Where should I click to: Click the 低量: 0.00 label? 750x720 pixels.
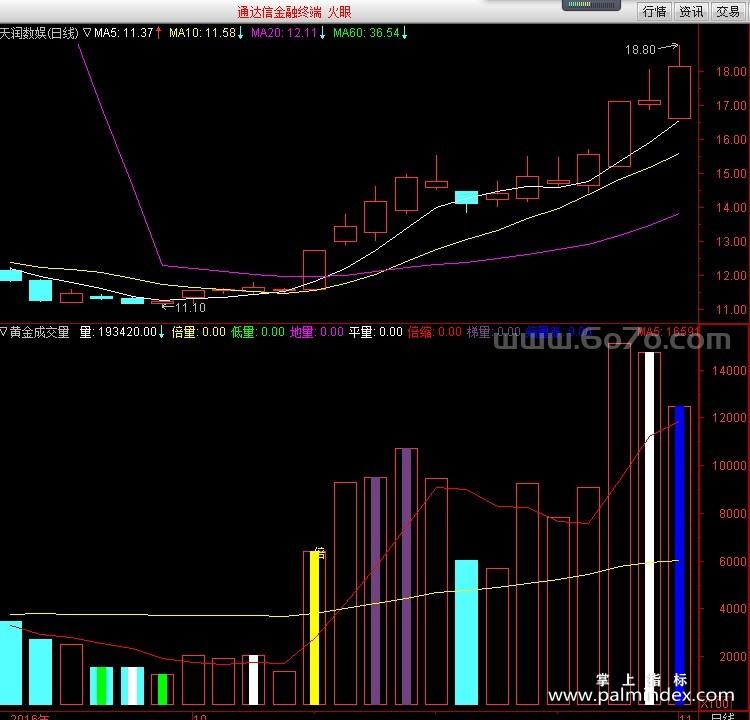point(258,332)
